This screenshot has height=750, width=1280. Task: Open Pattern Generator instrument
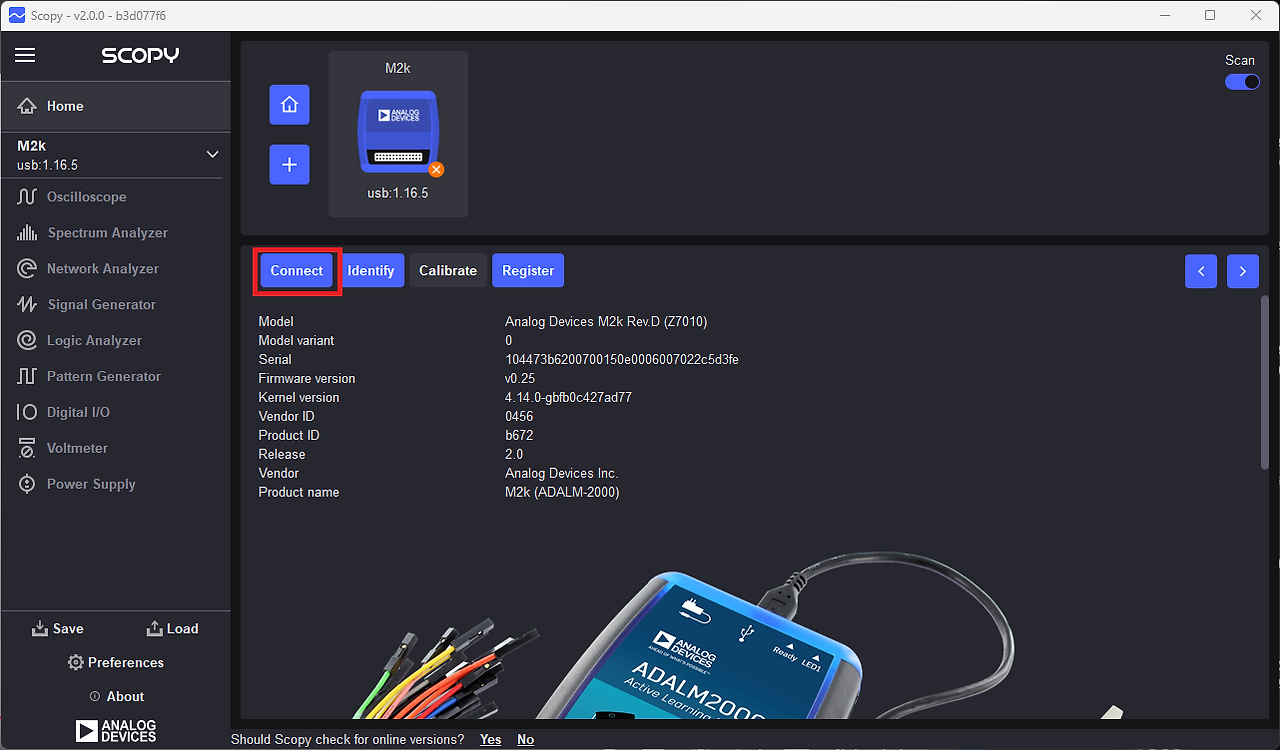pyautogui.click(x=116, y=377)
